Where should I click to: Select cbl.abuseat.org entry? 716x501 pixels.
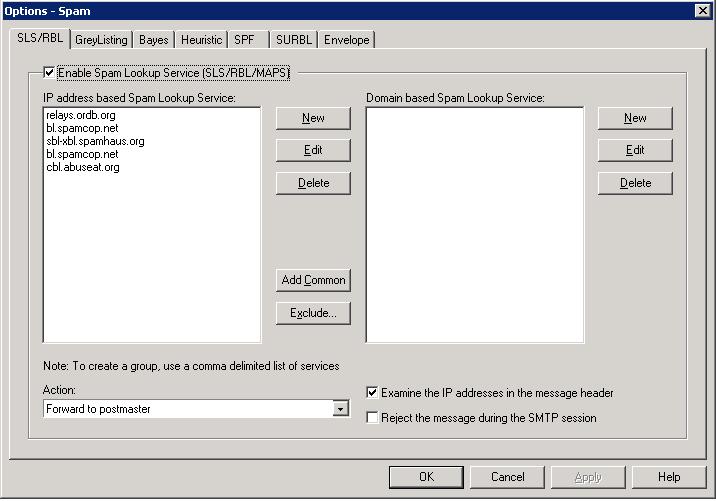[x=83, y=167]
